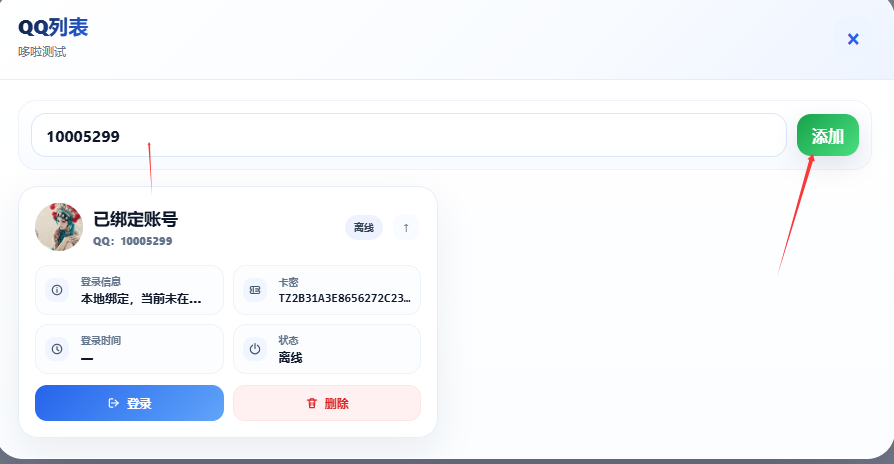Close the QQ列表 dialog
Screen dimensions: 894x464
pos(853,39)
